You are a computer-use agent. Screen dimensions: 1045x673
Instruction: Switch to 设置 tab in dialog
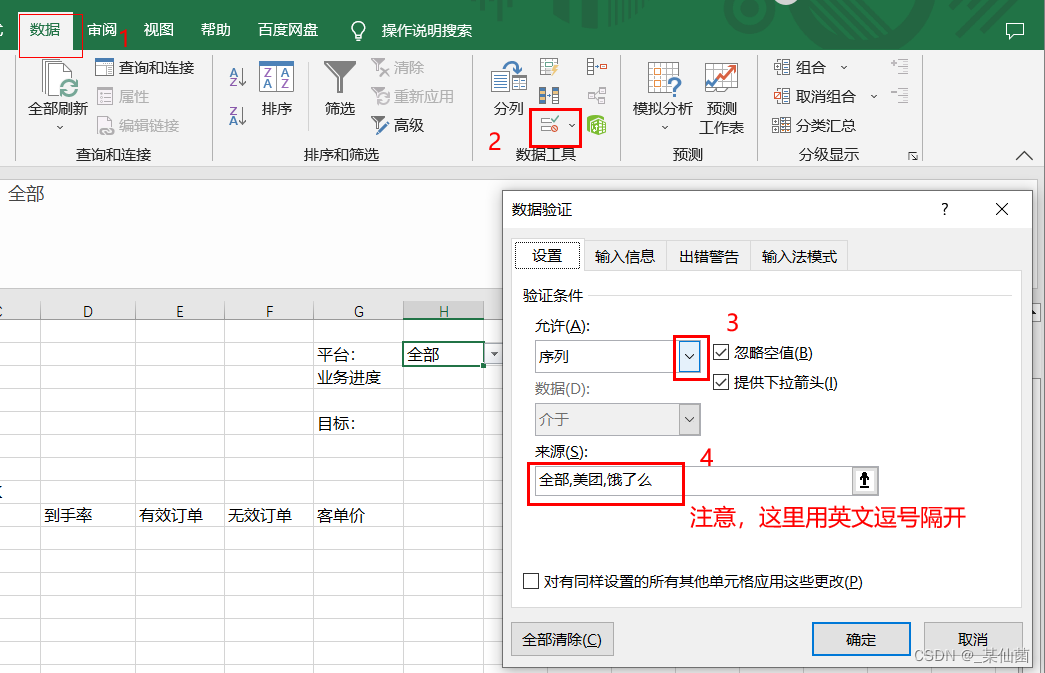pos(547,255)
